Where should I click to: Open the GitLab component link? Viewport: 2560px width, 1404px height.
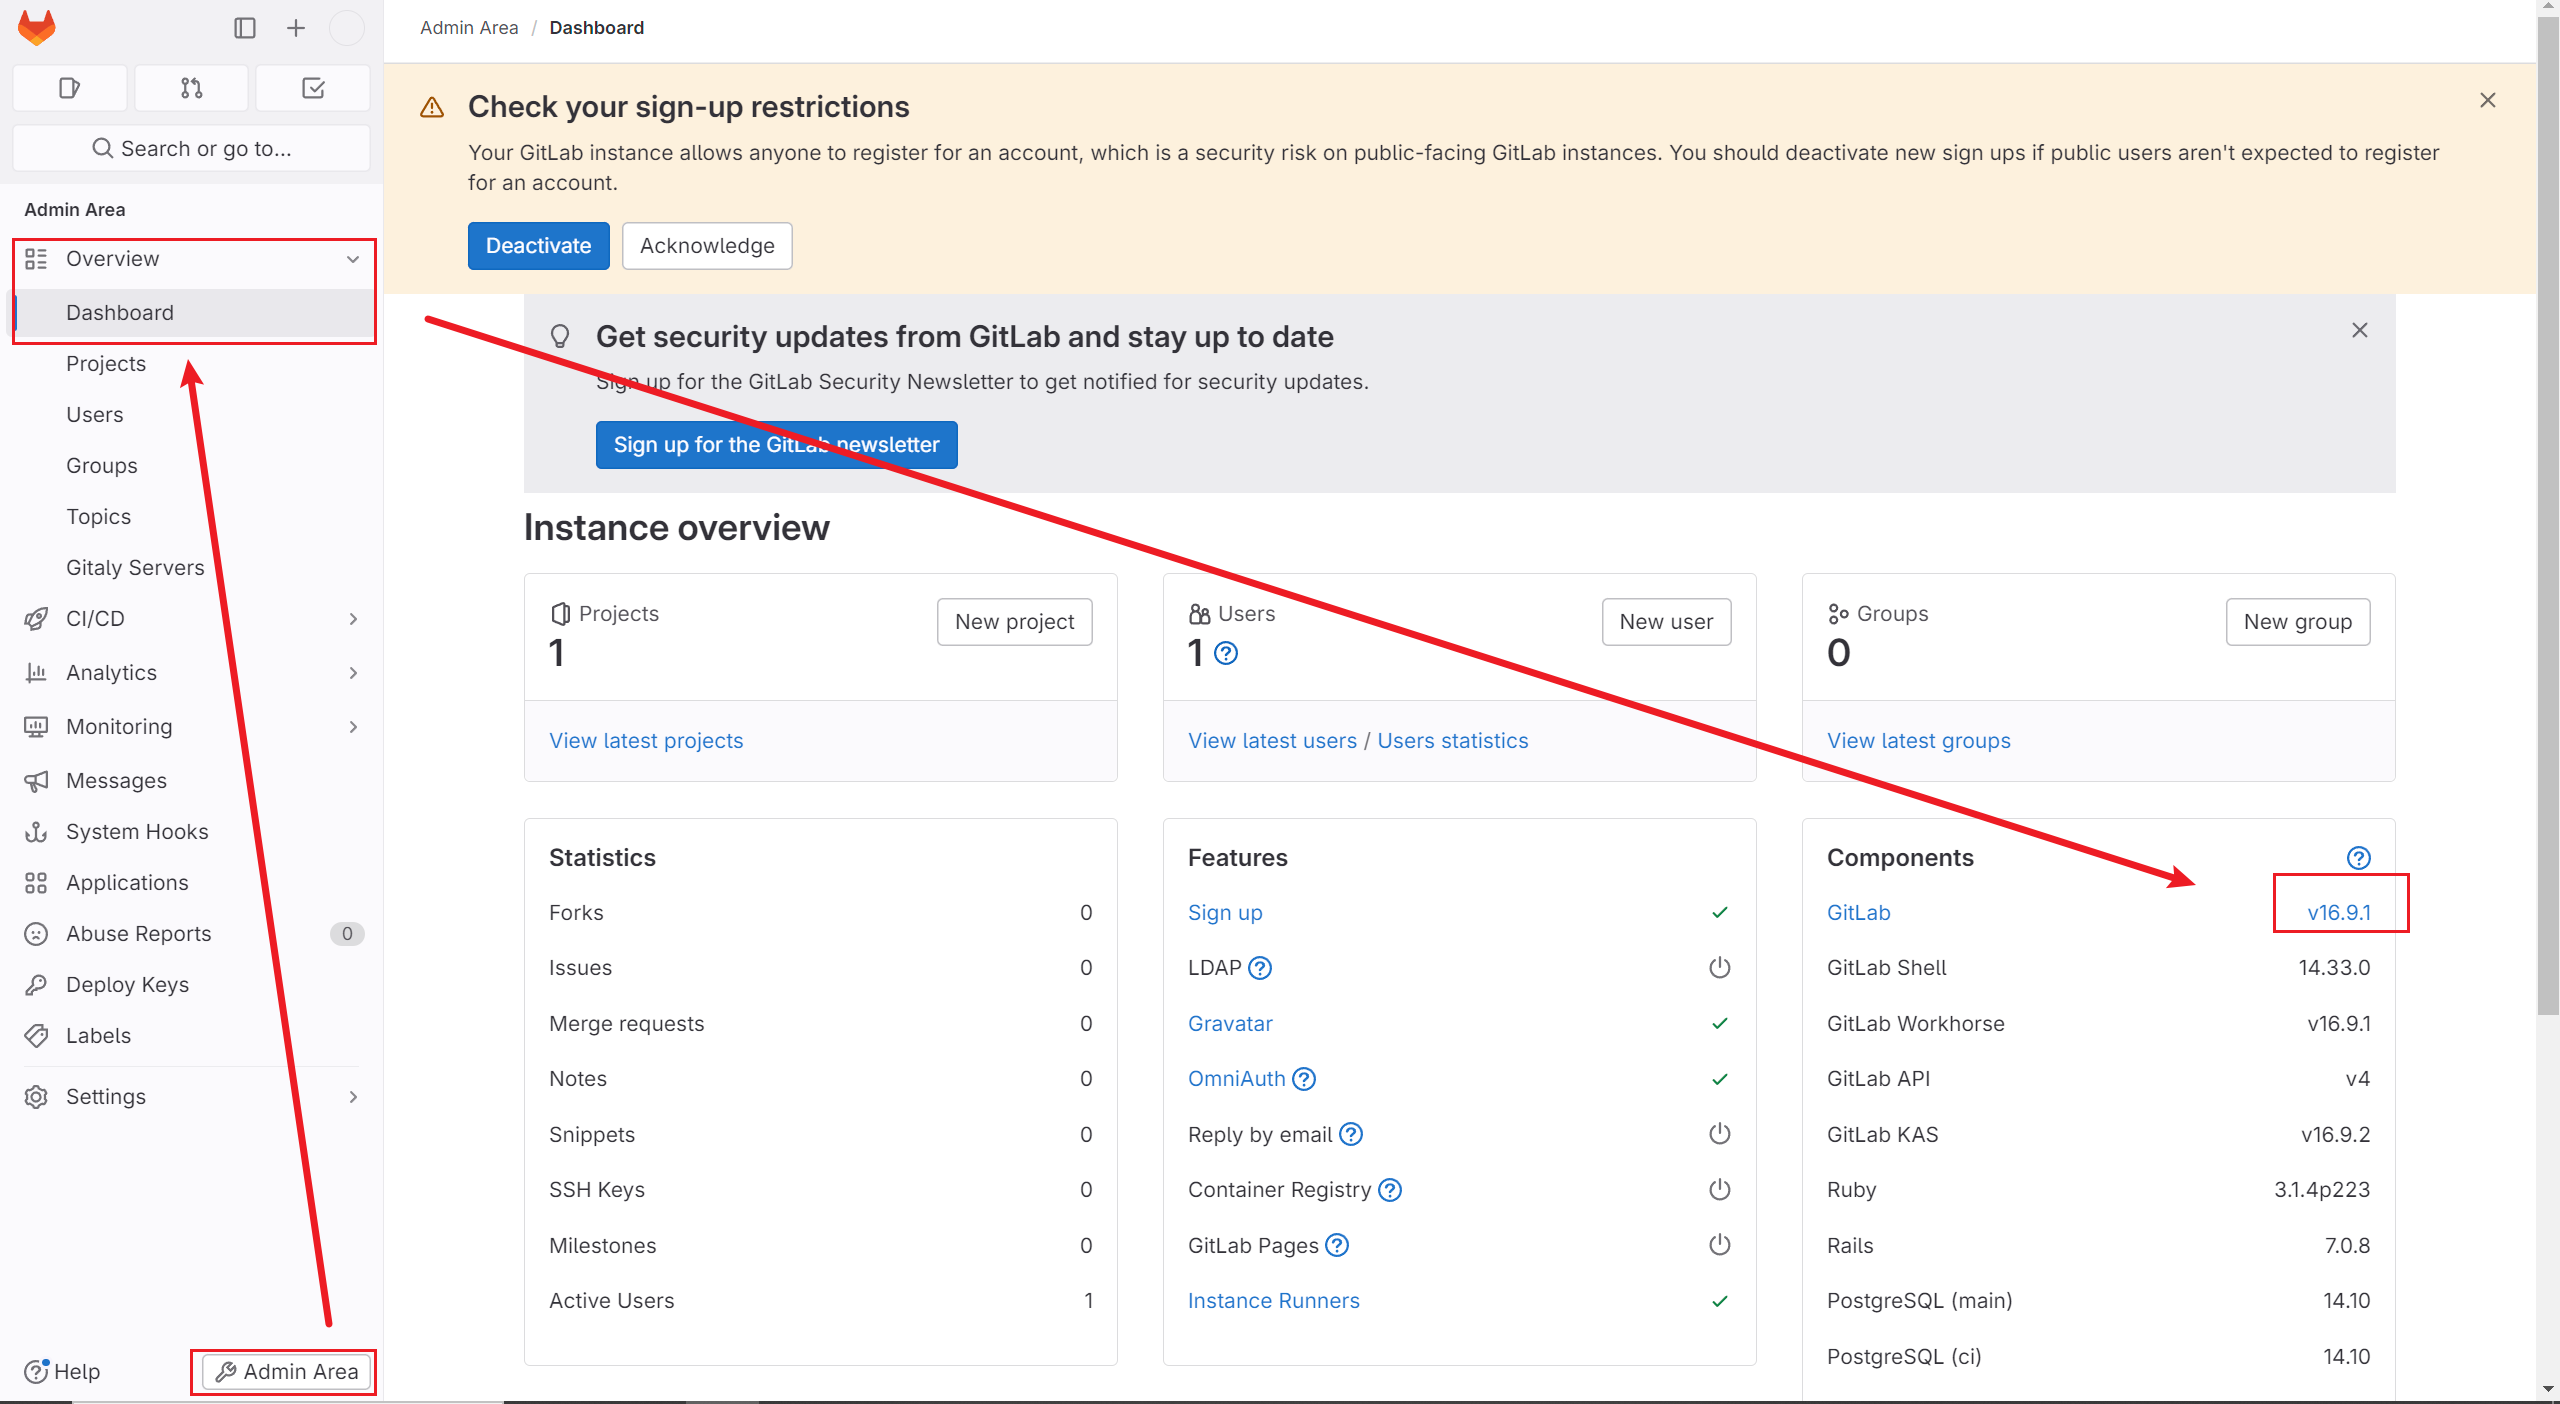[1858, 913]
